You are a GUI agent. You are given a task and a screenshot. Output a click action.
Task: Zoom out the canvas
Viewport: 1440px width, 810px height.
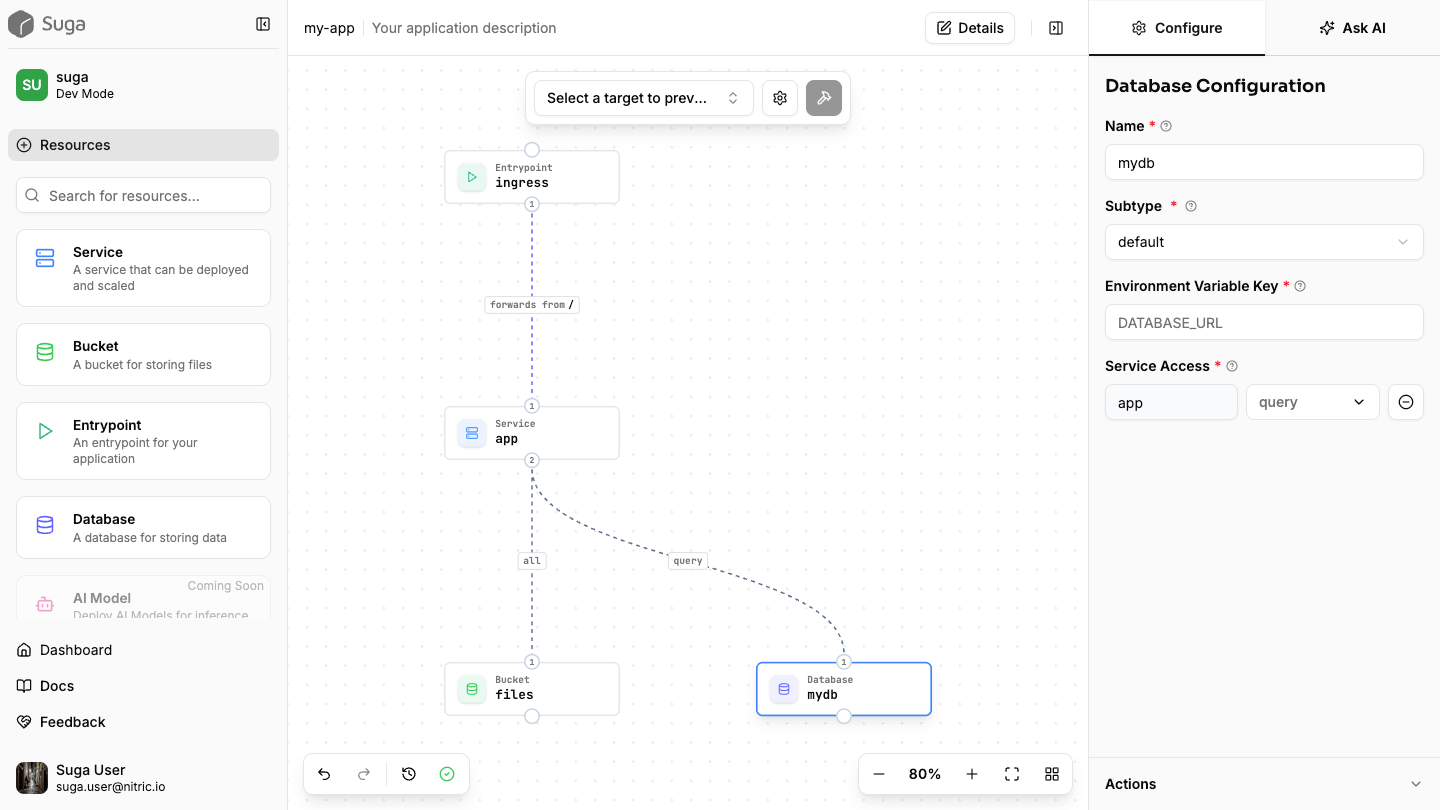coord(879,774)
